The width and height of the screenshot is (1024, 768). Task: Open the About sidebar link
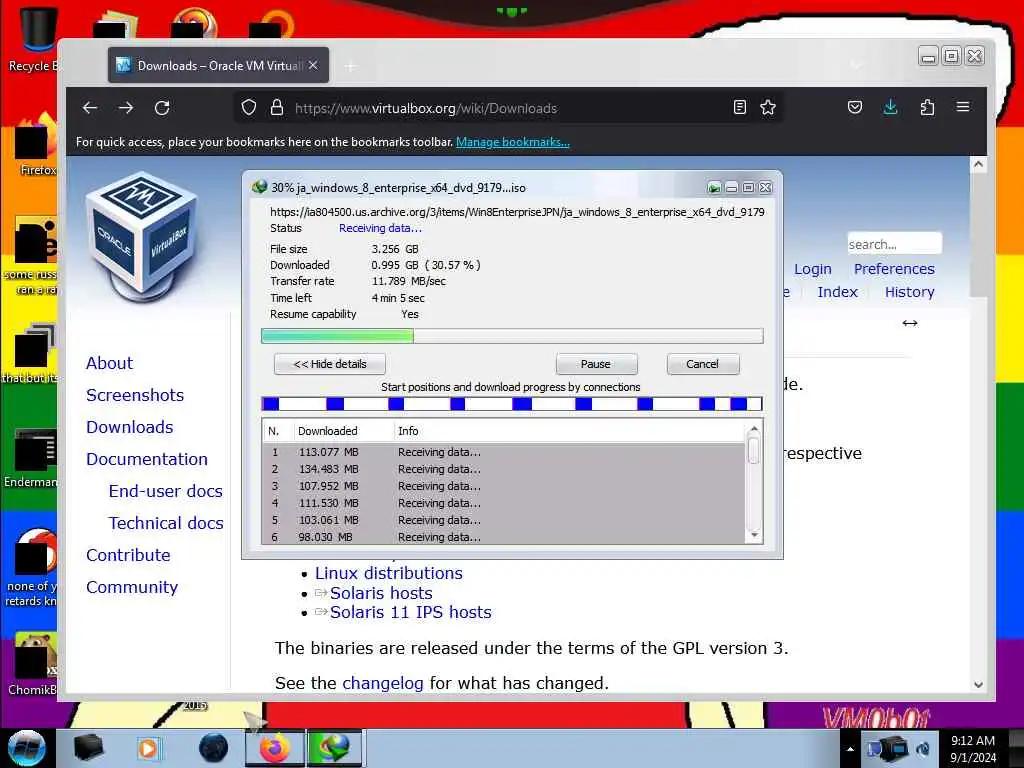(109, 363)
